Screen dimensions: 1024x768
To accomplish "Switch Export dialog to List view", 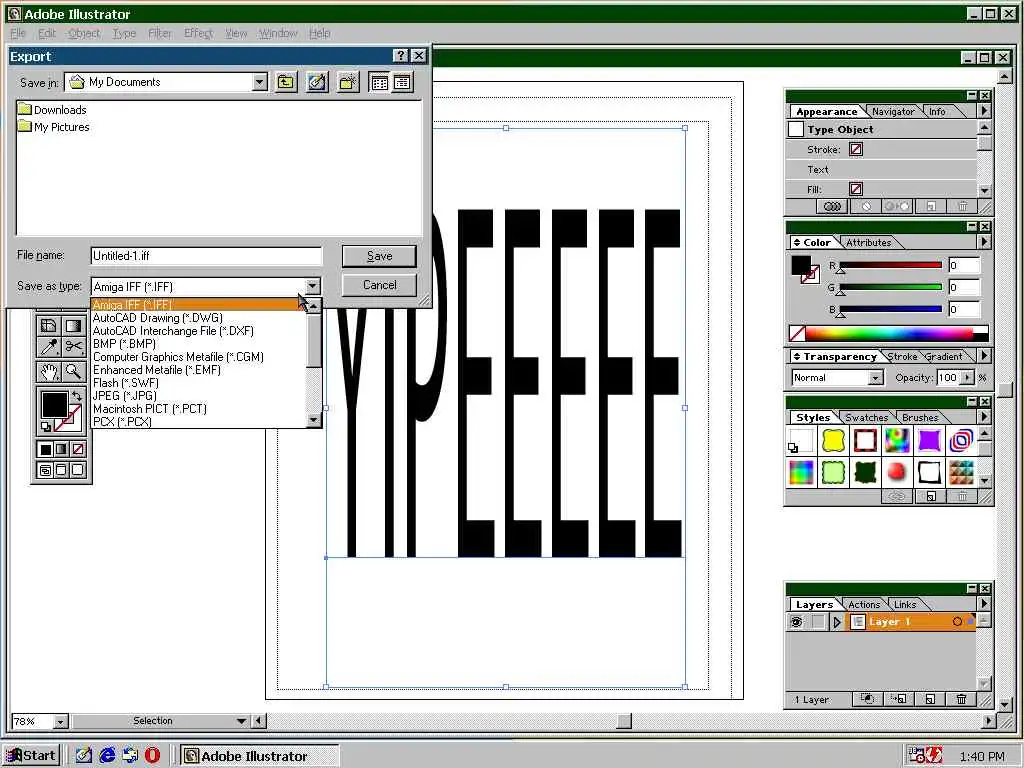I will pyautogui.click(x=379, y=82).
